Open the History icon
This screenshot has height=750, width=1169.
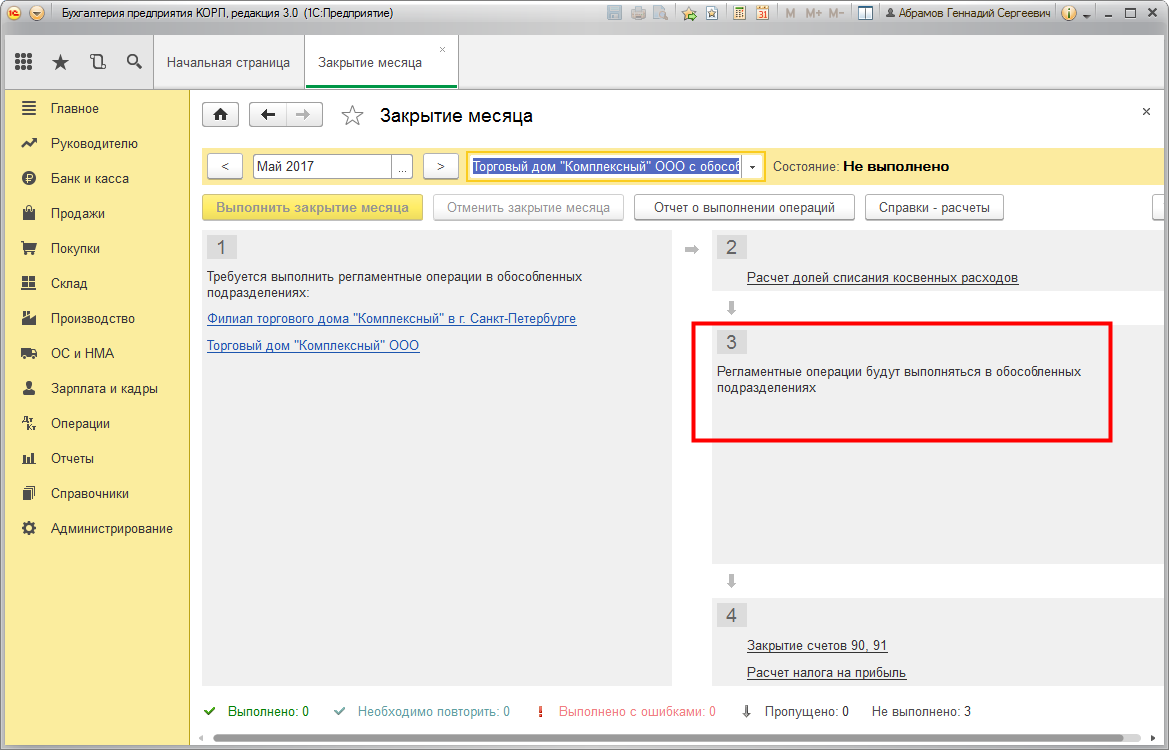(x=98, y=62)
